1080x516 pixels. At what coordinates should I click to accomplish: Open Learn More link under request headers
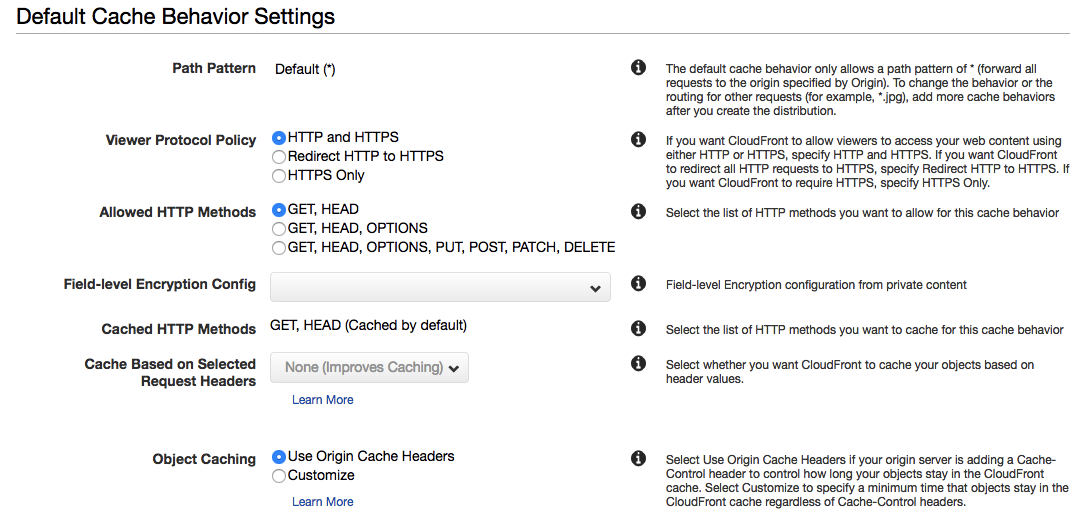pyautogui.click(x=322, y=400)
